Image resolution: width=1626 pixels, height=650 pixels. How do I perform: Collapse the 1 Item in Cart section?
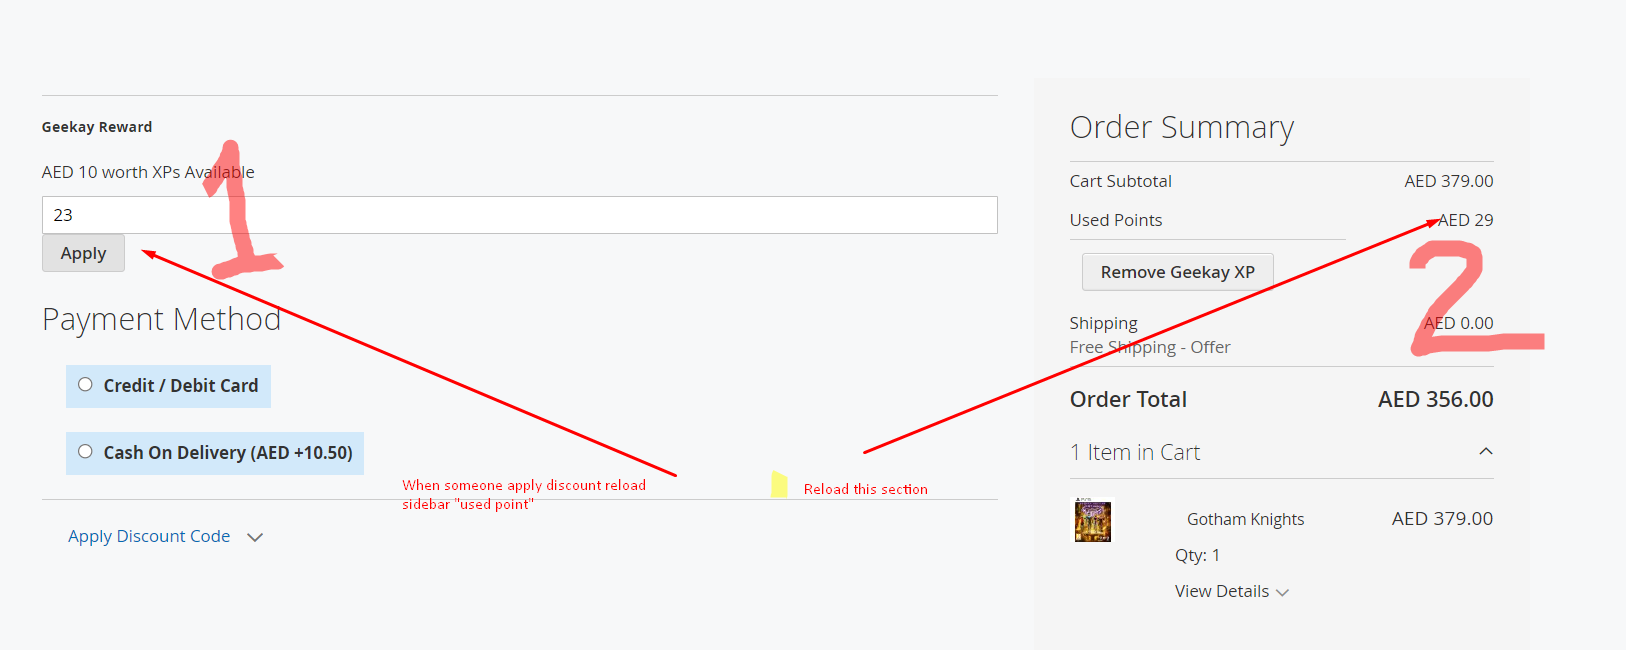1135,453
